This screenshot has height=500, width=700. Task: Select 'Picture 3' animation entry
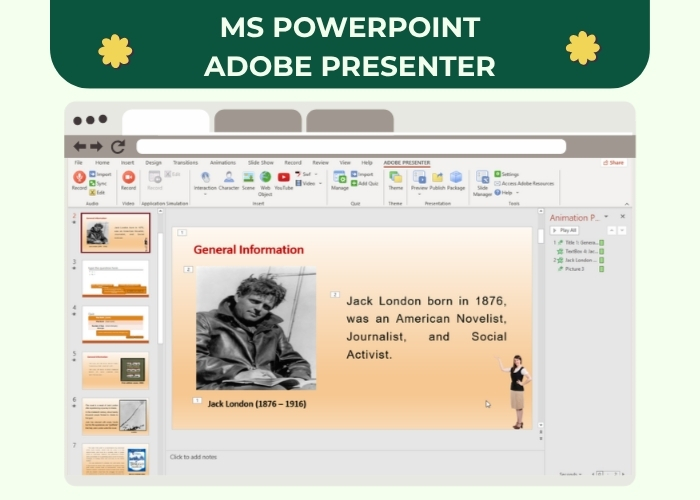[x=579, y=269]
